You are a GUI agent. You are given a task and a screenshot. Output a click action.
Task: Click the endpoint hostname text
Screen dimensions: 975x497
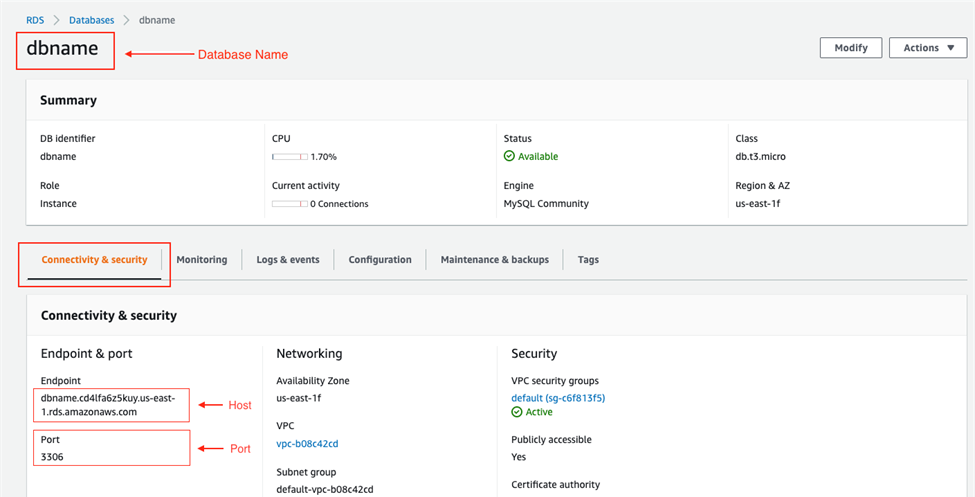pyautogui.click(x=108, y=405)
